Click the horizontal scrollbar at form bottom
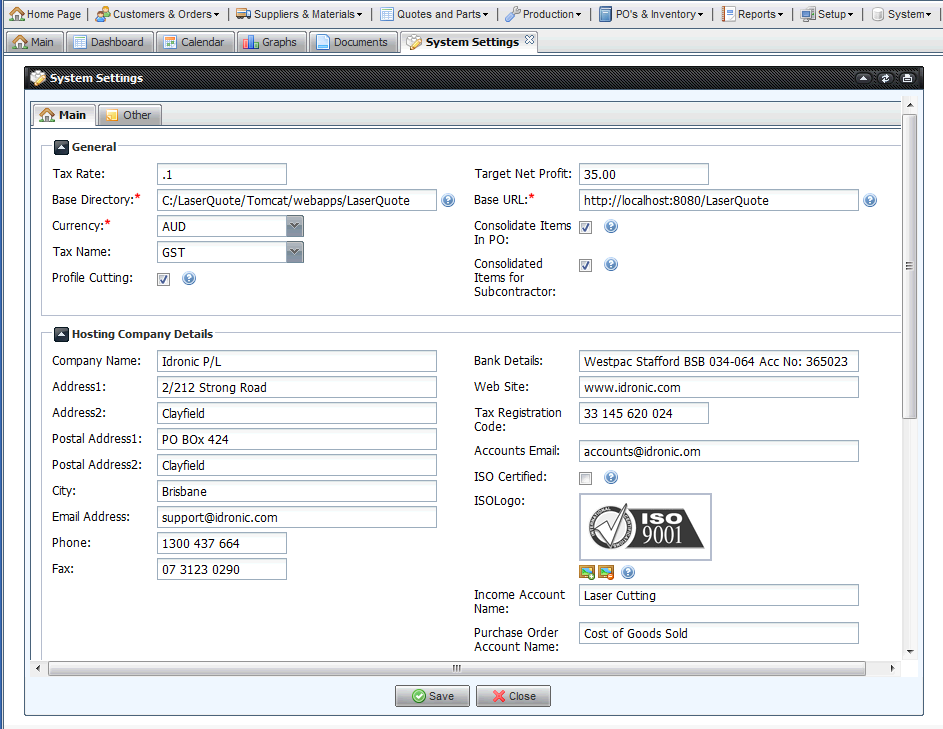943x729 pixels. coord(457,668)
